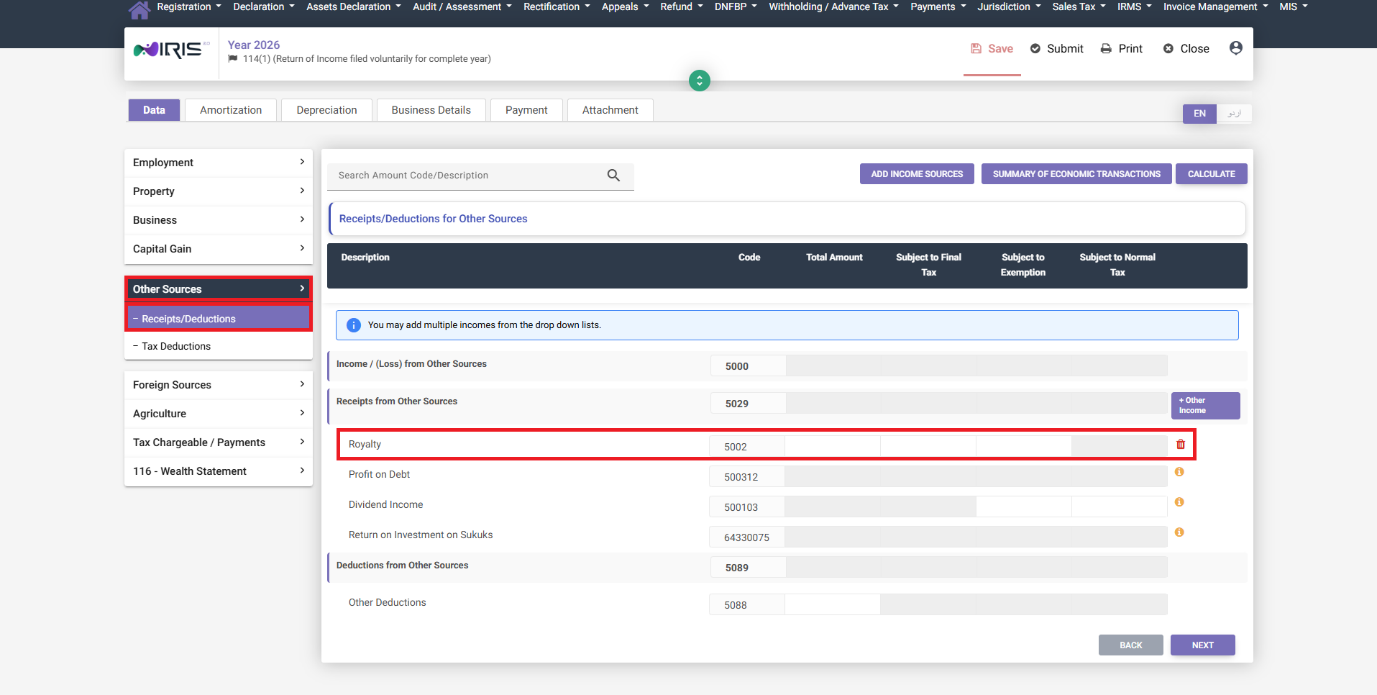
Task: Click the green expand/collapse circle icon
Action: (700, 80)
